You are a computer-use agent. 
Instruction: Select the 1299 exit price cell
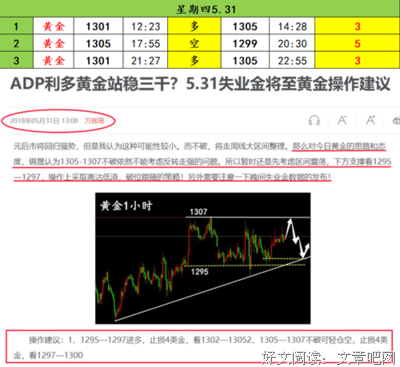(245, 44)
